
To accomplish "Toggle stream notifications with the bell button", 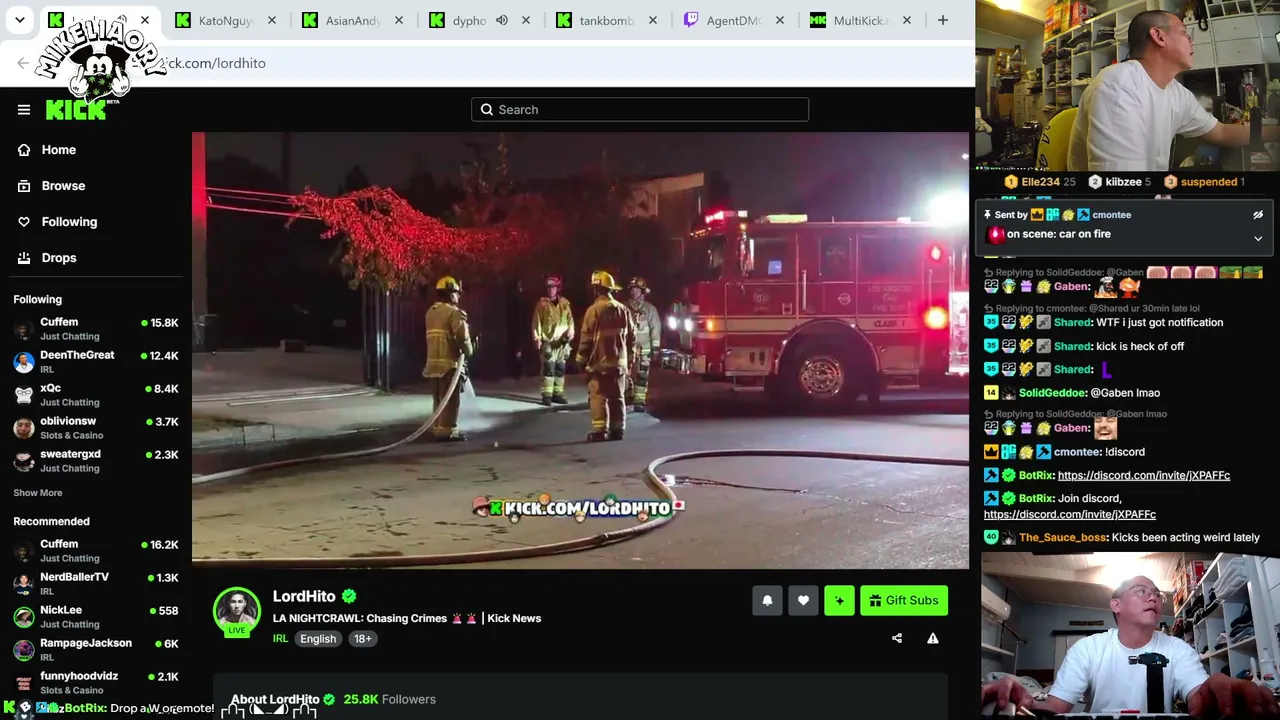I will [767, 600].
